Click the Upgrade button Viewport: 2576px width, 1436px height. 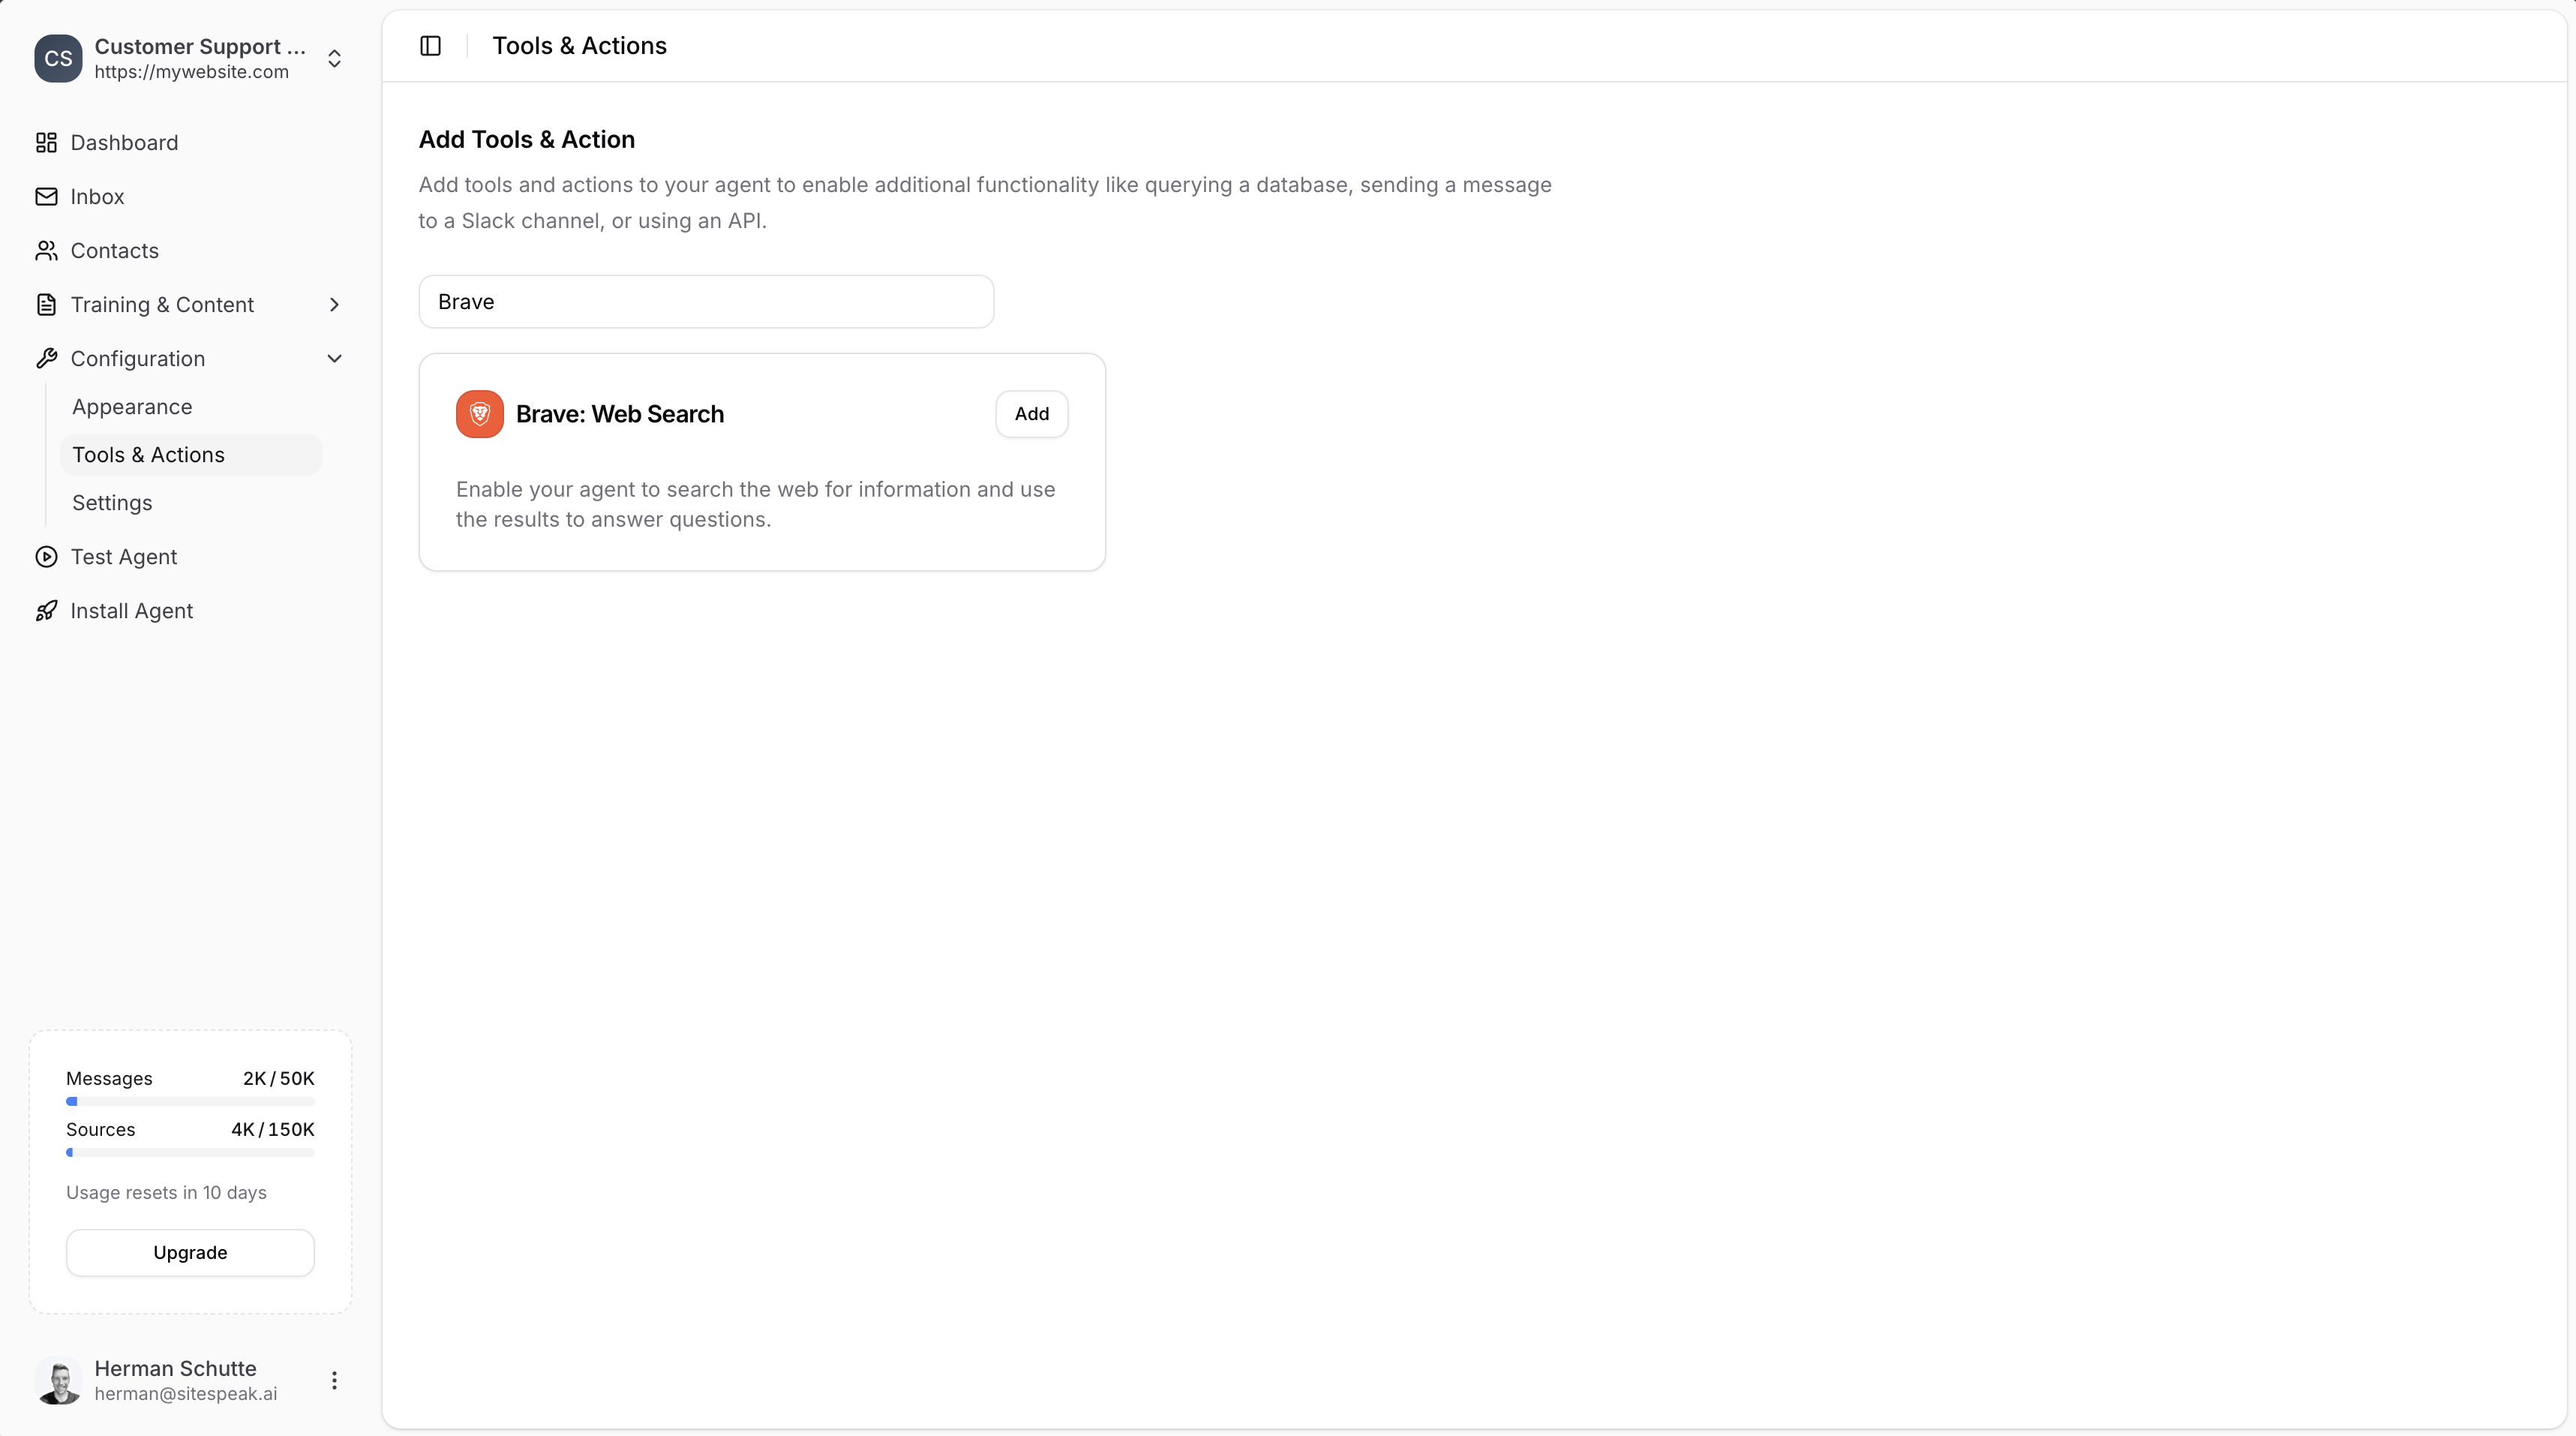(189, 1252)
